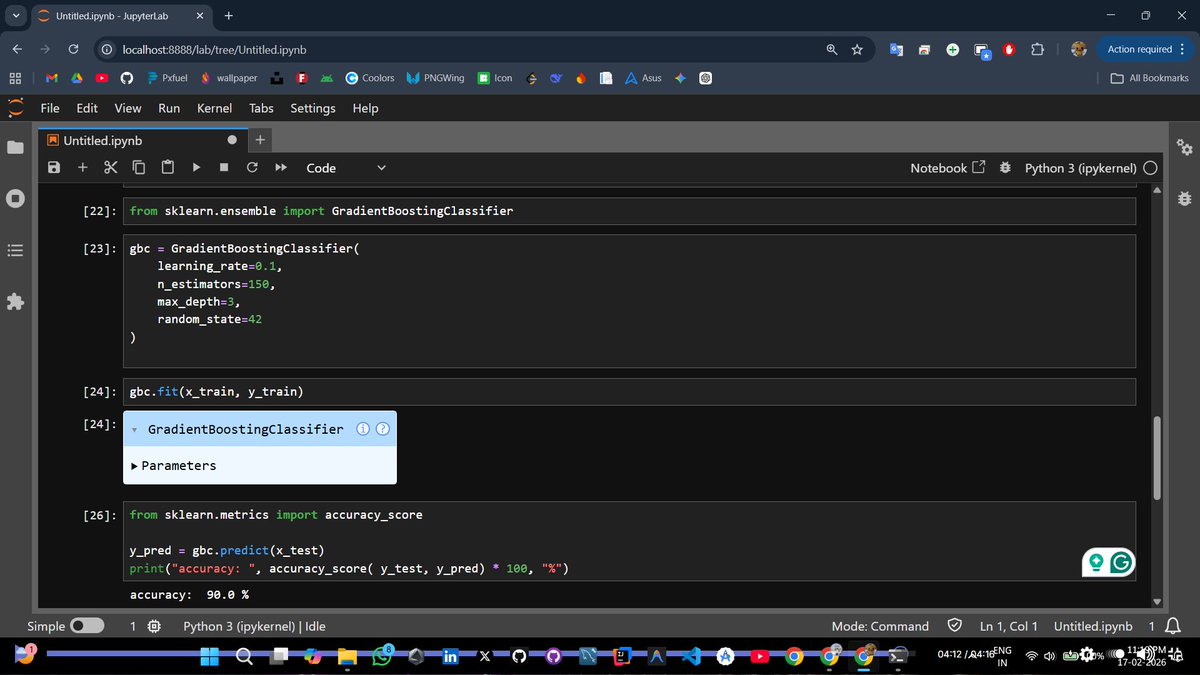Click the address bar localhost URL

214,49
